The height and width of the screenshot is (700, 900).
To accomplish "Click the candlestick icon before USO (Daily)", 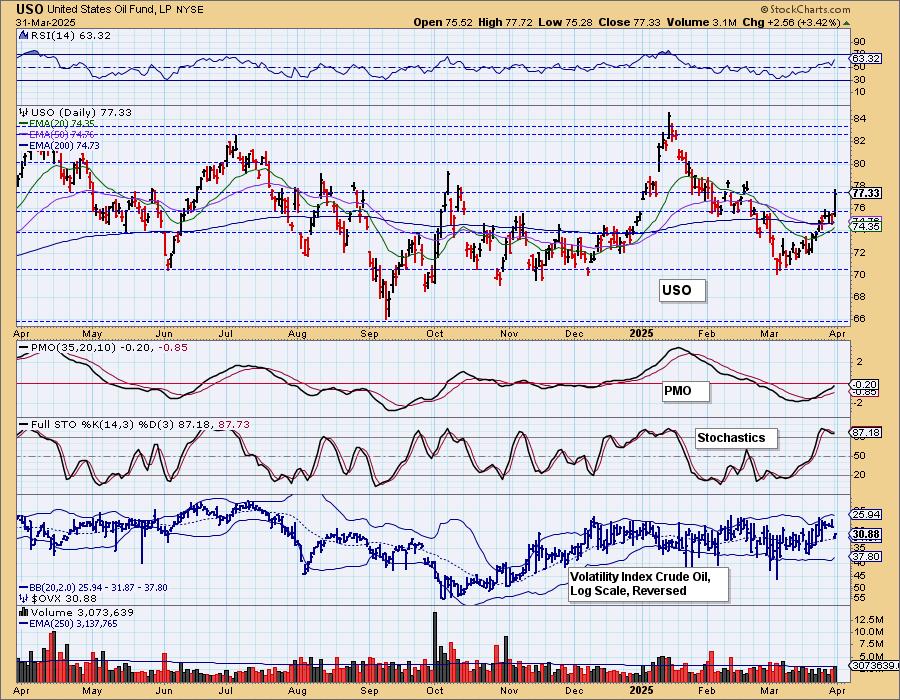I will (x=24, y=112).
